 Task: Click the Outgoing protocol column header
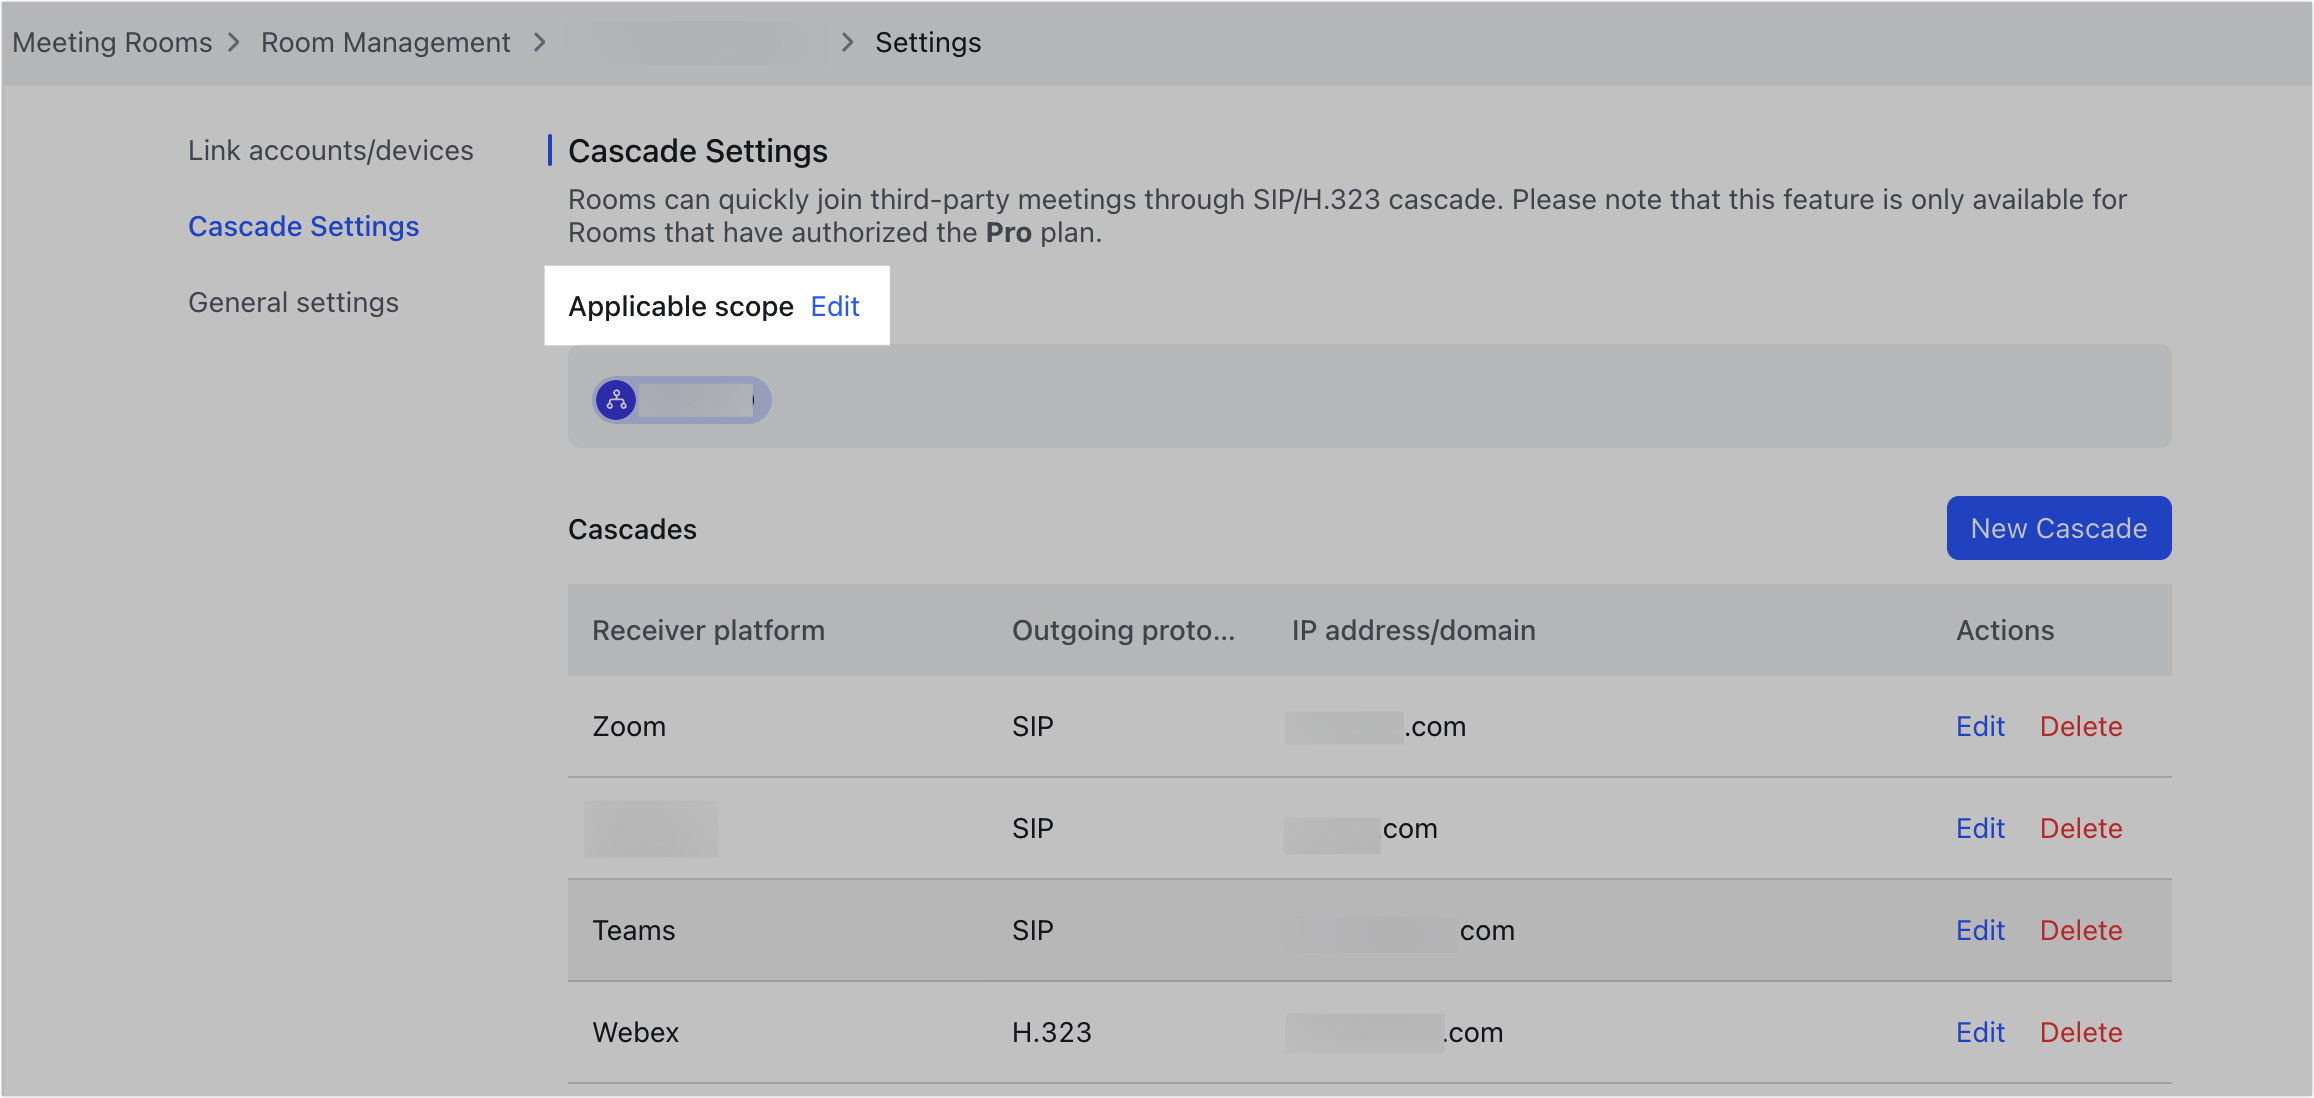click(1123, 630)
